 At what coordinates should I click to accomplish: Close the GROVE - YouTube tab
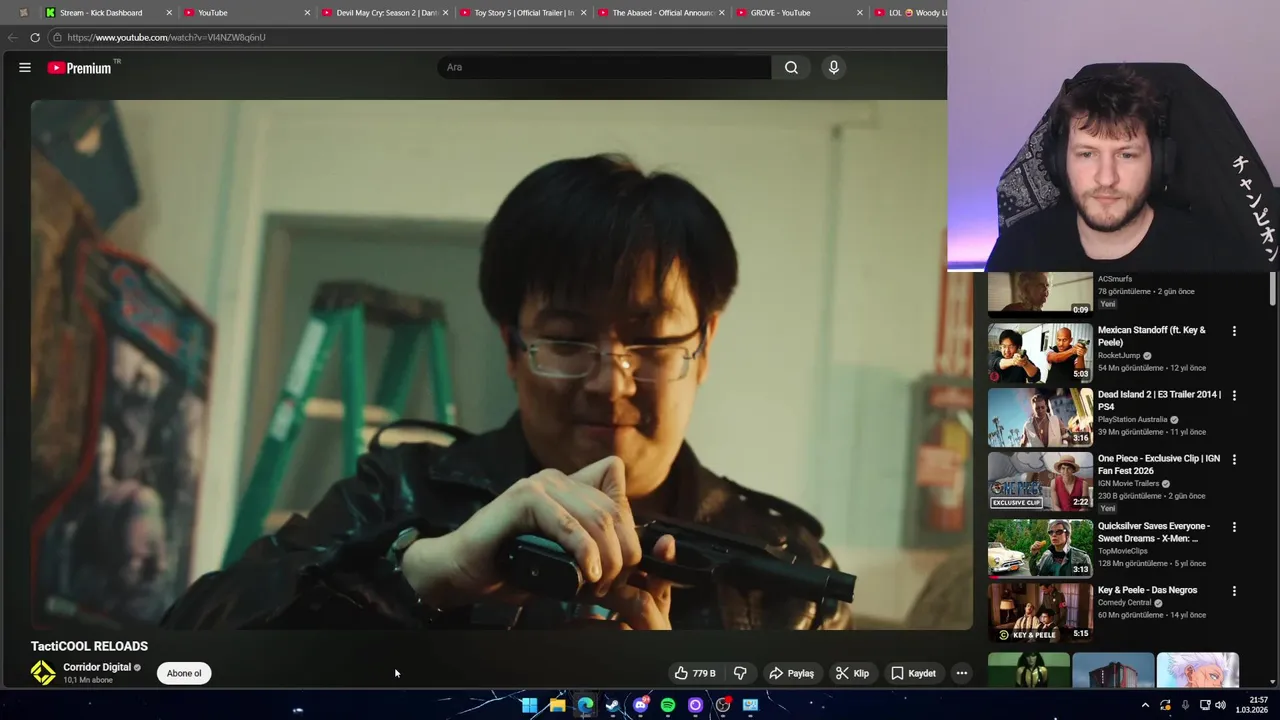(x=859, y=13)
